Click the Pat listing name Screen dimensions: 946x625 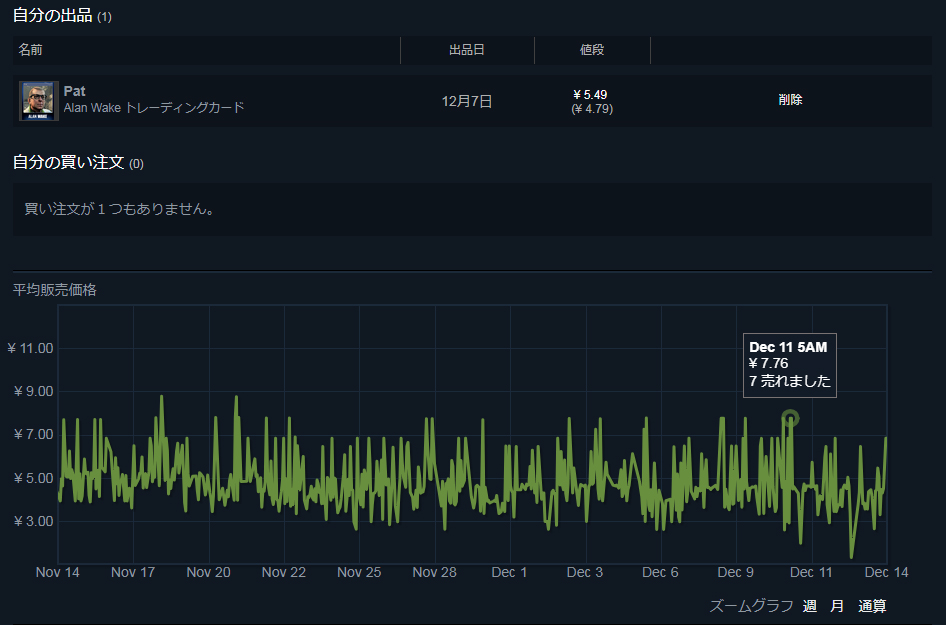click(74, 91)
